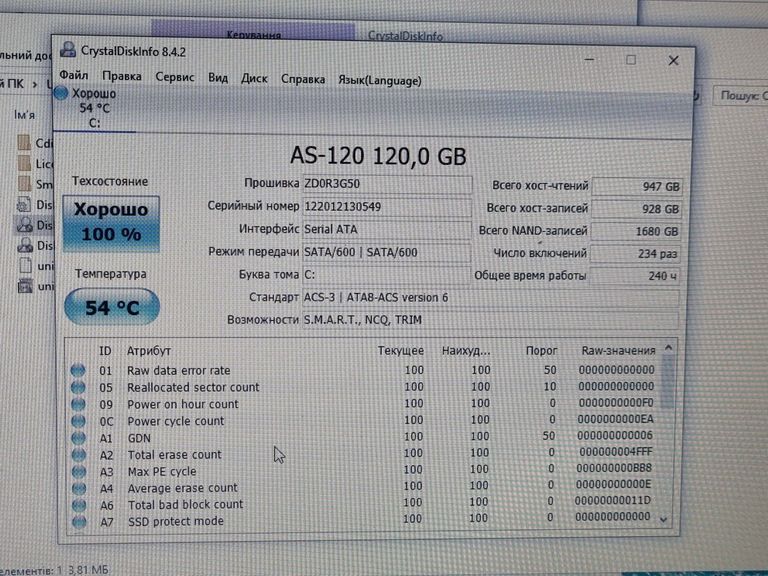This screenshot has width=768, height=576.
Task: Click the Прошивка field ZD0R3G50
Action: [387, 184]
